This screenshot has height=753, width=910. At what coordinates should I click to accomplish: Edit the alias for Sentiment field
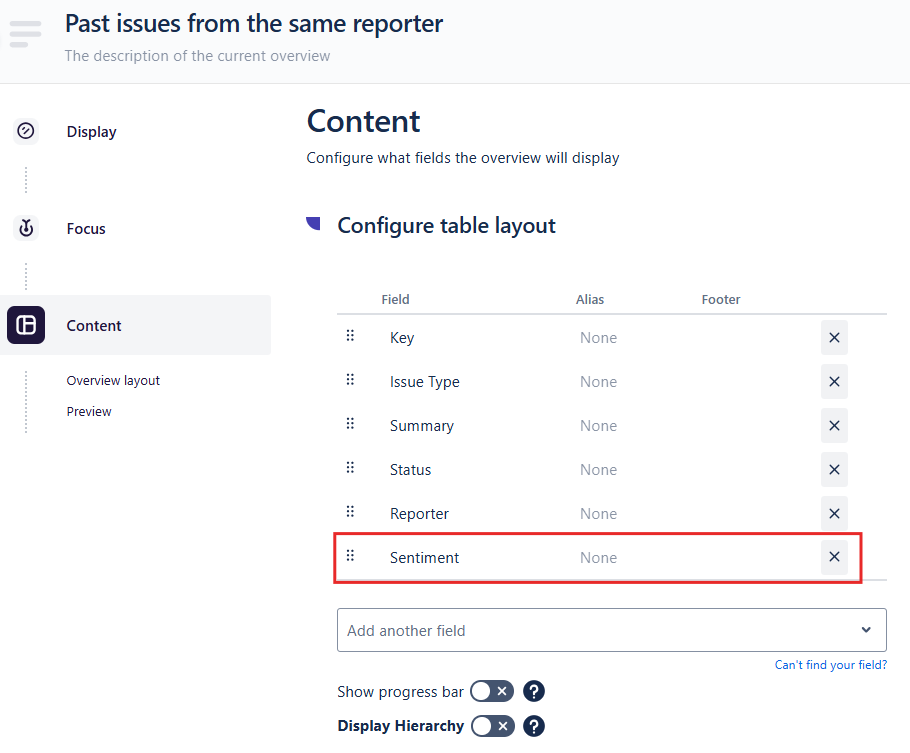click(x=598, y=558)
